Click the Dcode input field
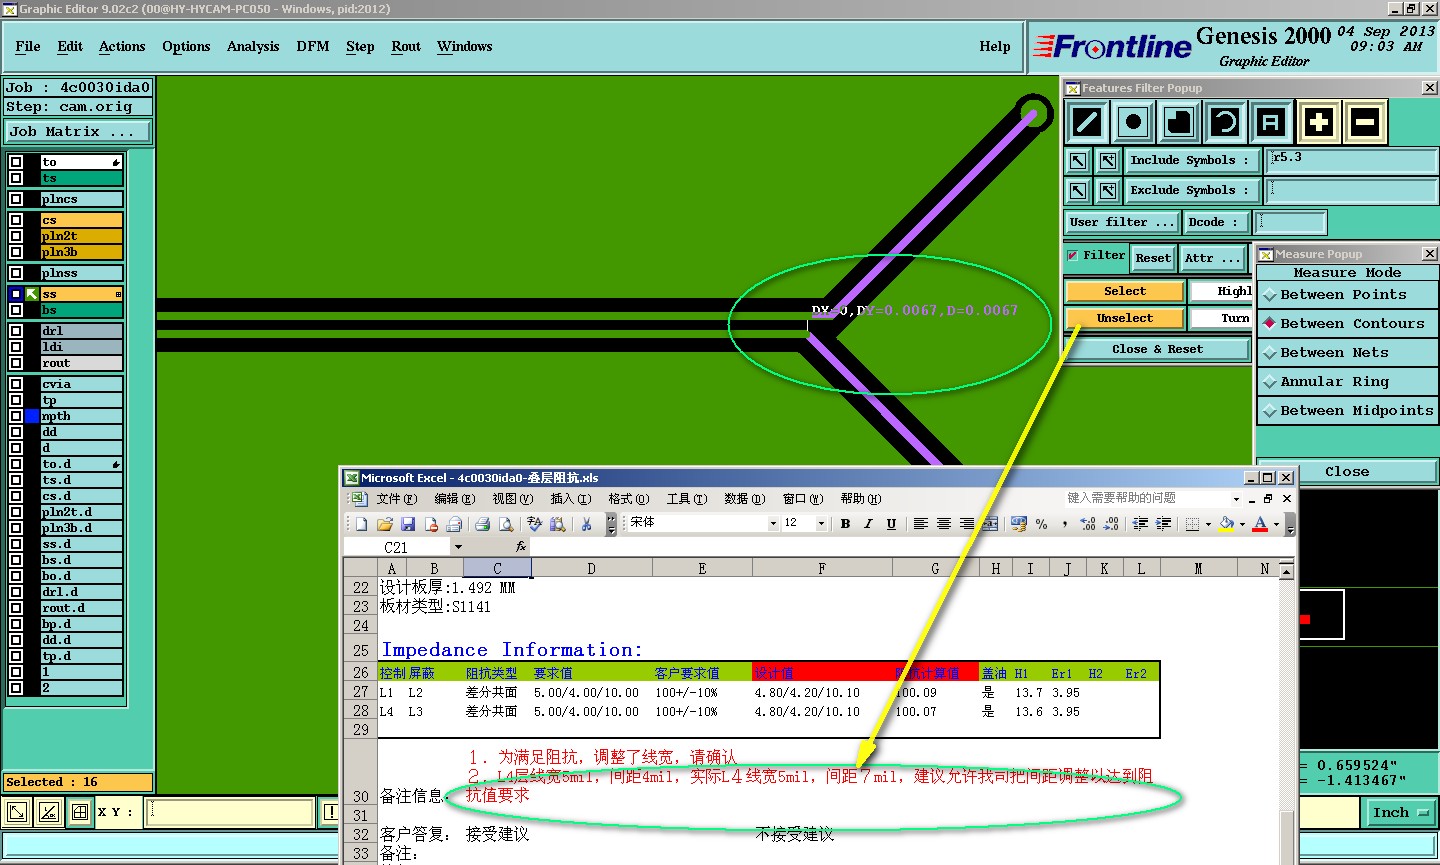The width and height of the screenshot is (1440, 865). 1290,222
